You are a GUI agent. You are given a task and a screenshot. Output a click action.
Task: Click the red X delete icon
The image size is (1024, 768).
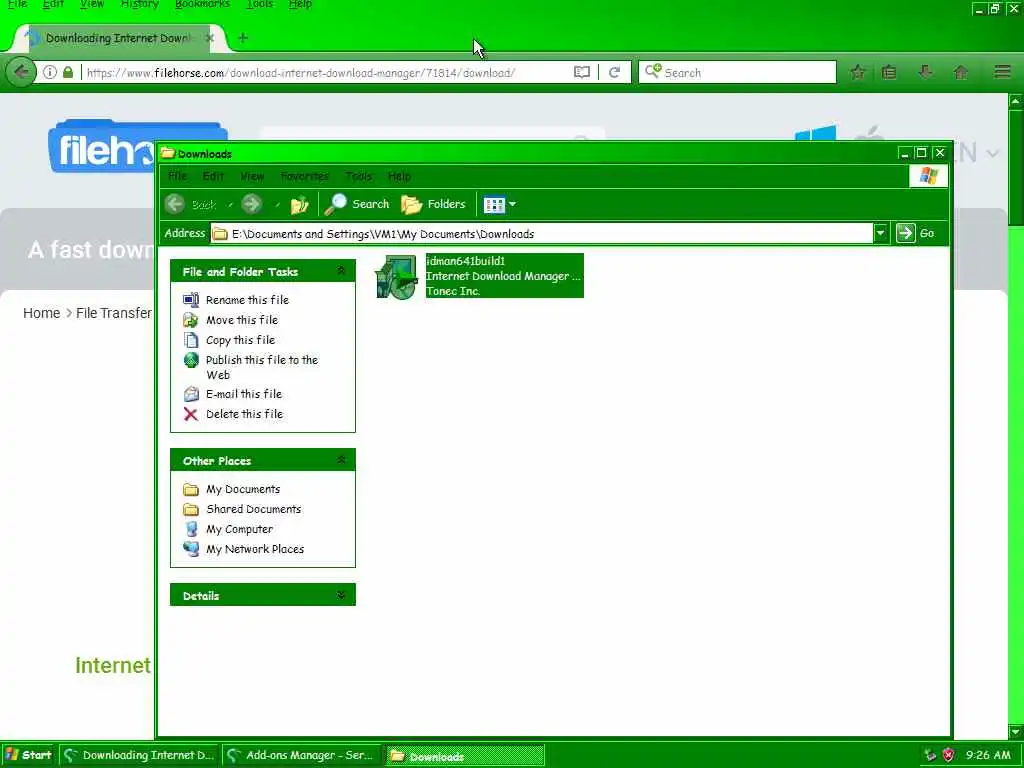pyautogui.click(x=191, y=414)
